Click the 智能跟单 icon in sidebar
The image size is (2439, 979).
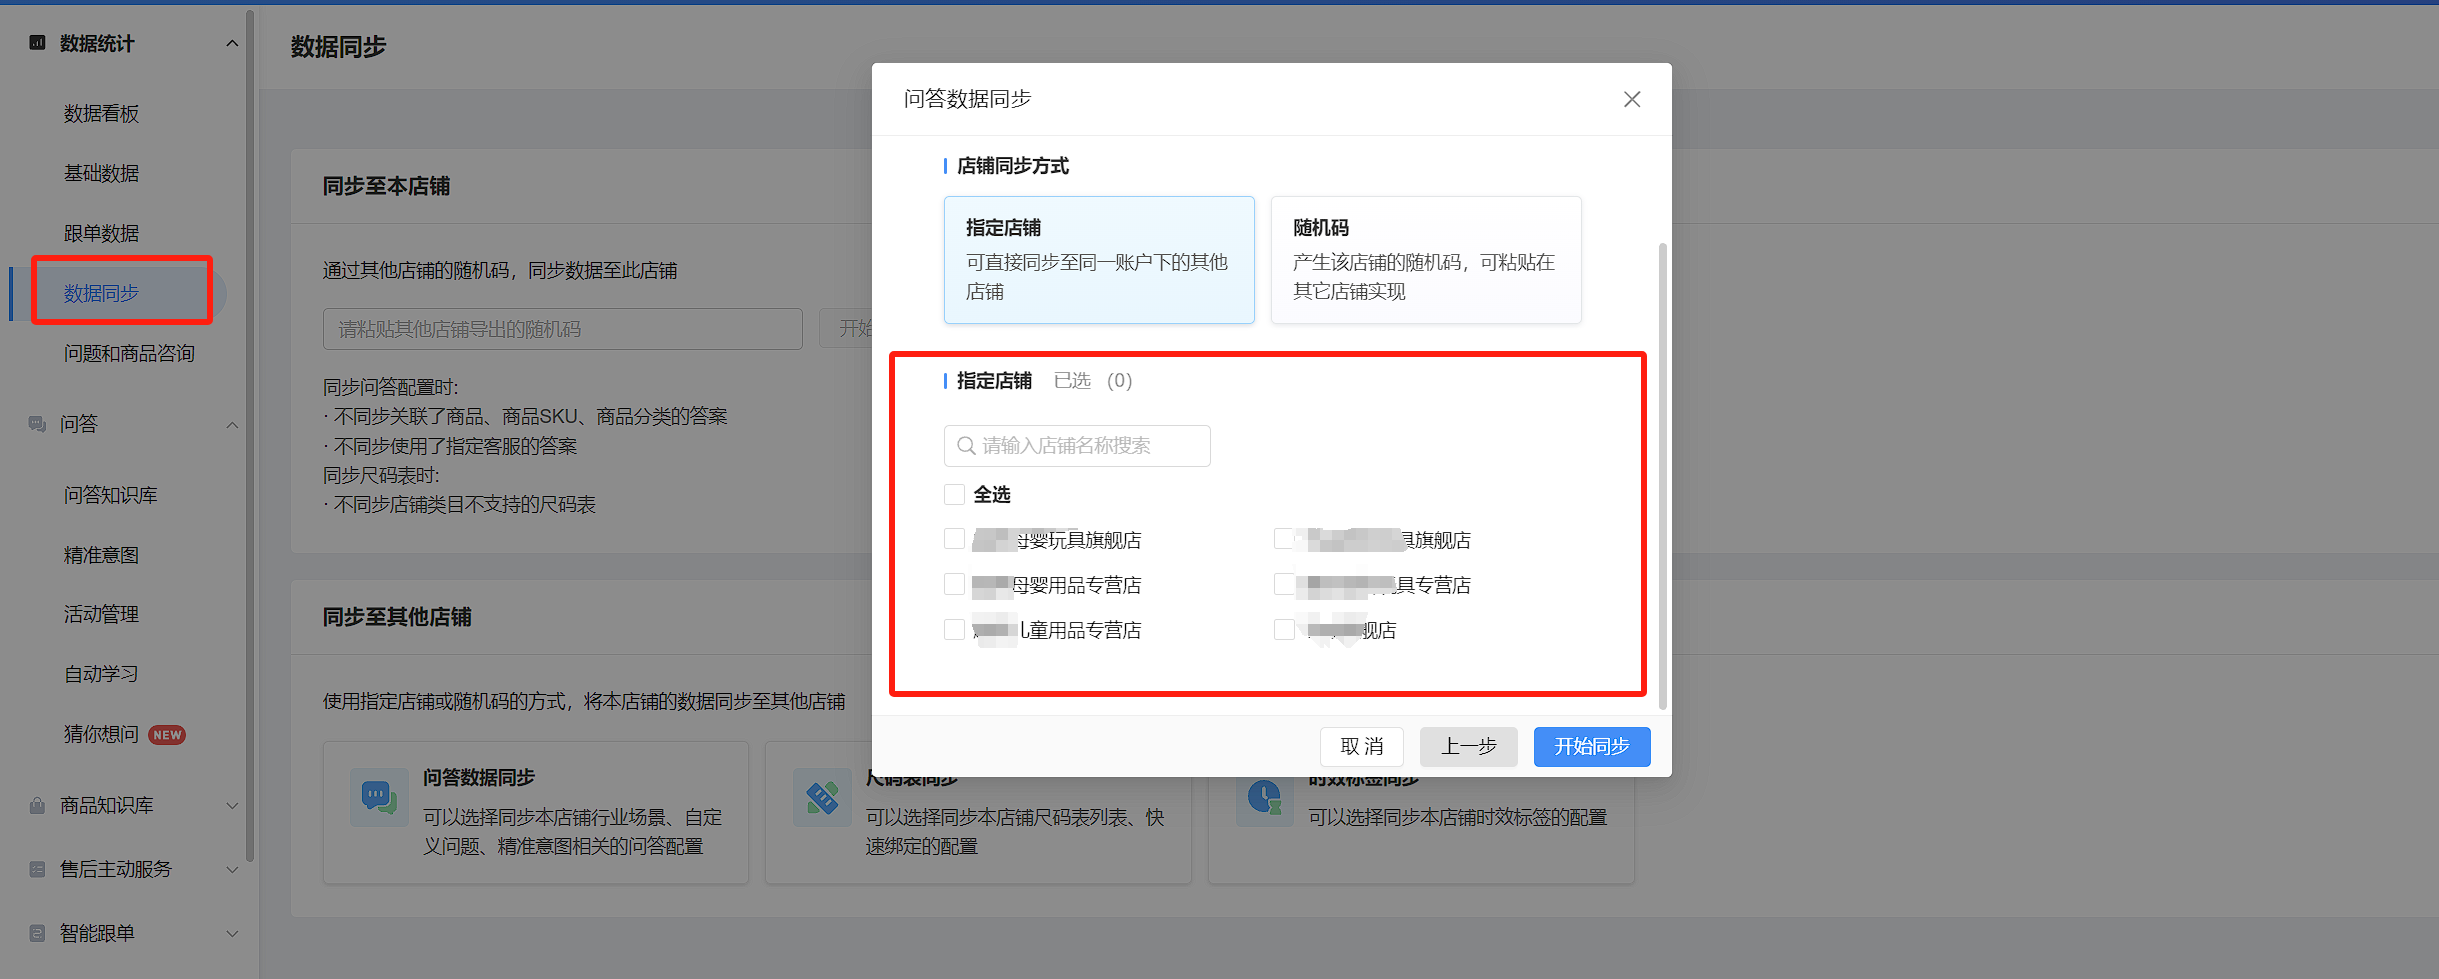click(x=37, y=933)
